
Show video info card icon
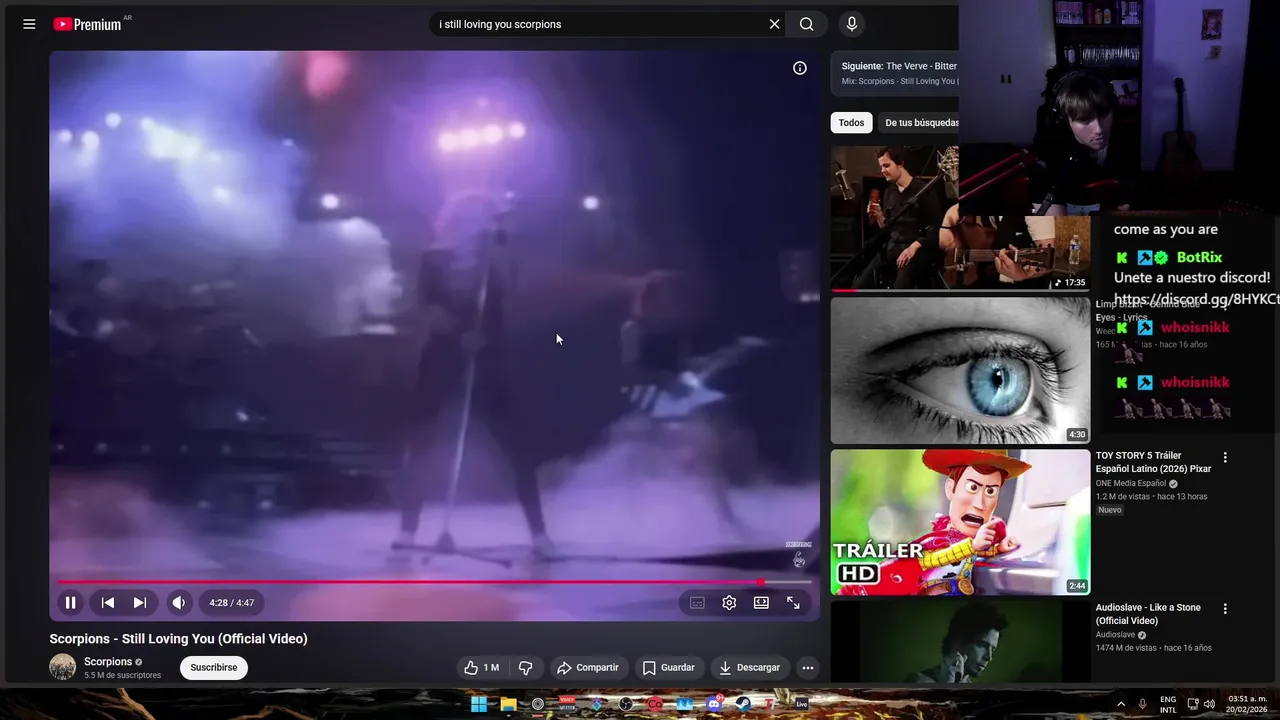pyautogui.click(x=800, y=68)
